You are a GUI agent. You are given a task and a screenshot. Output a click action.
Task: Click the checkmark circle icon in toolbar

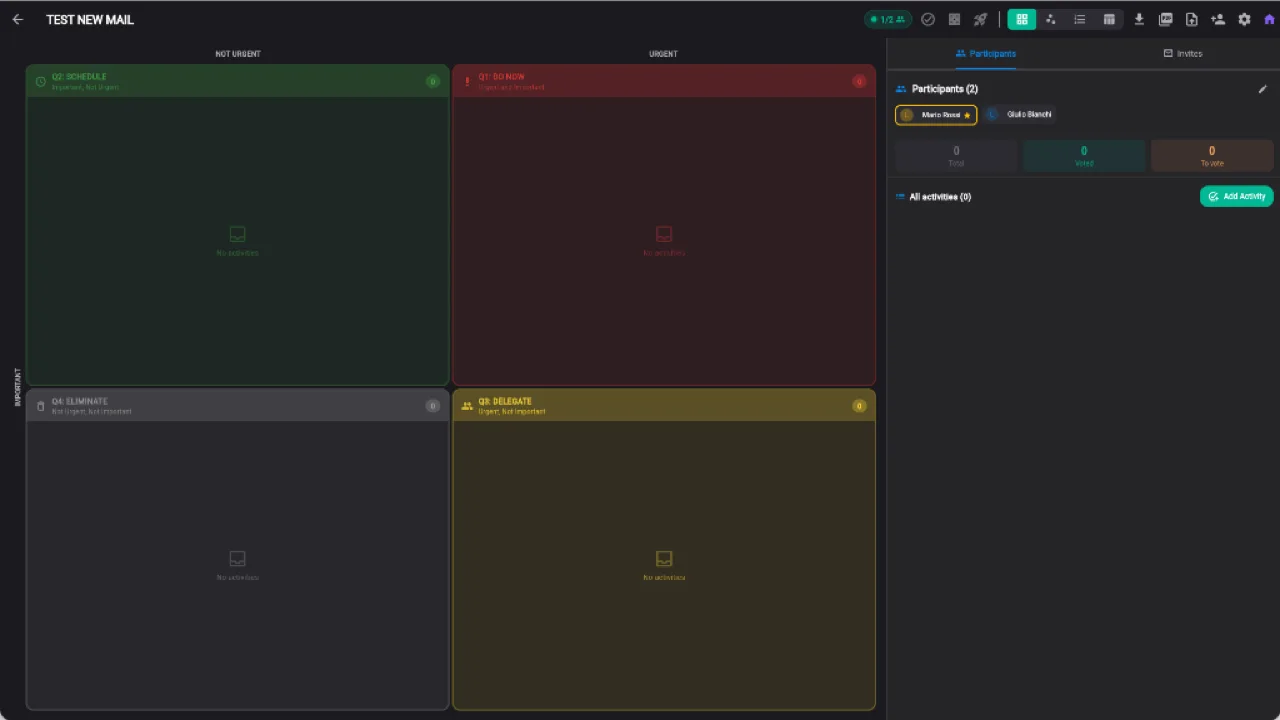tap(928, 19)
